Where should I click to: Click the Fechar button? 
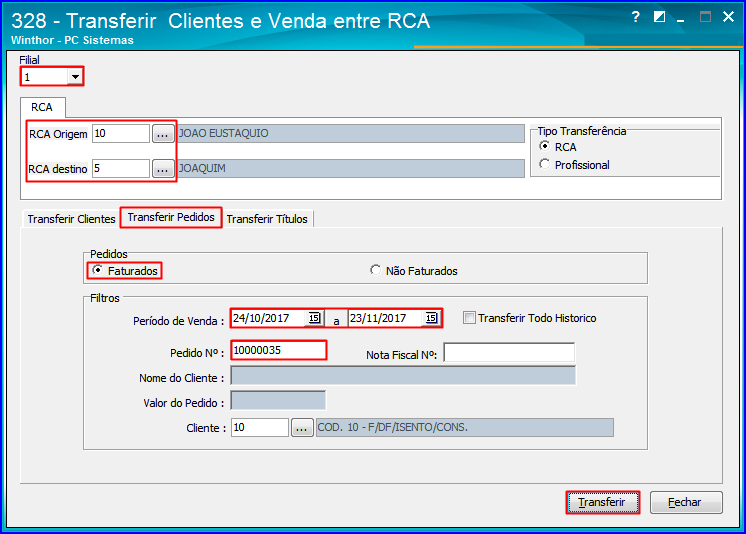tap(685, 502)
